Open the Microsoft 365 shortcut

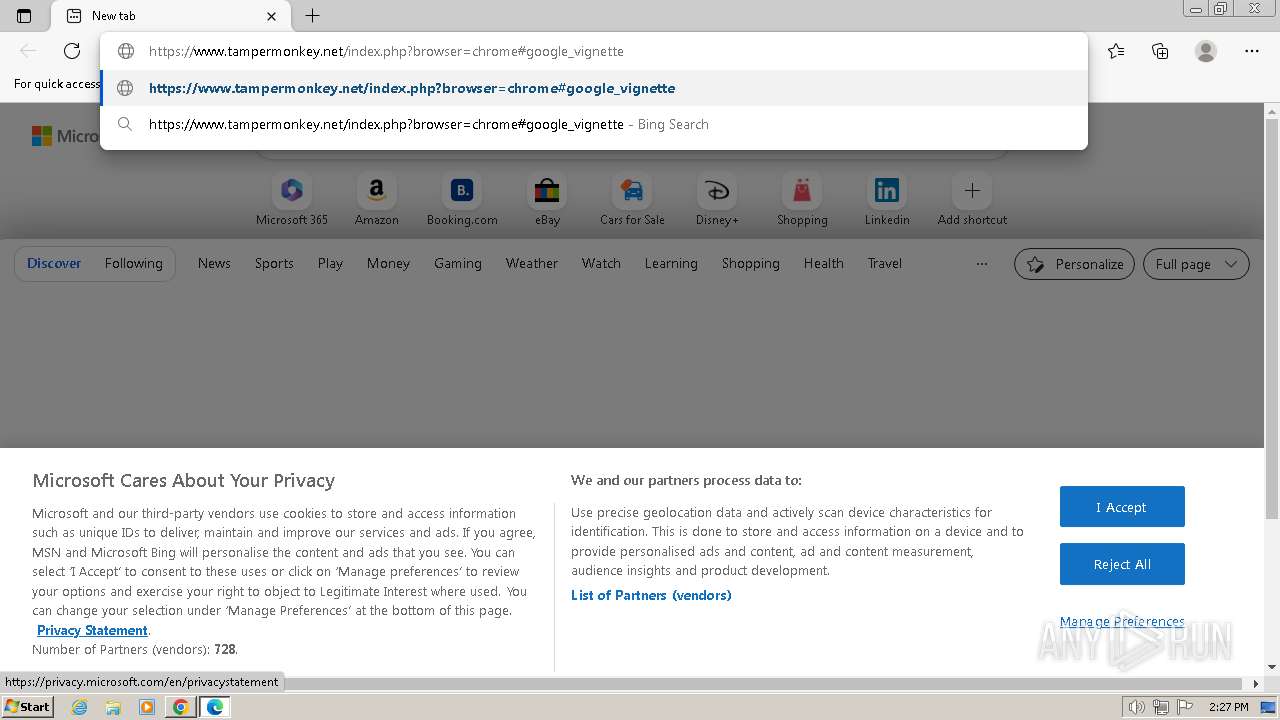[292, 199]
